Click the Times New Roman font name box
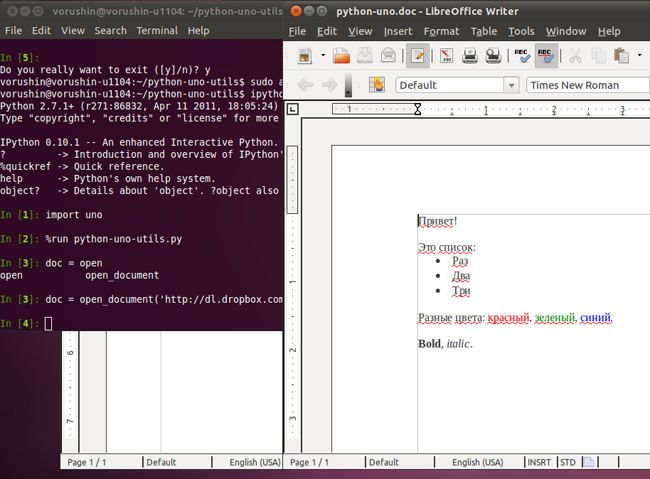 (x=587, y=85)
